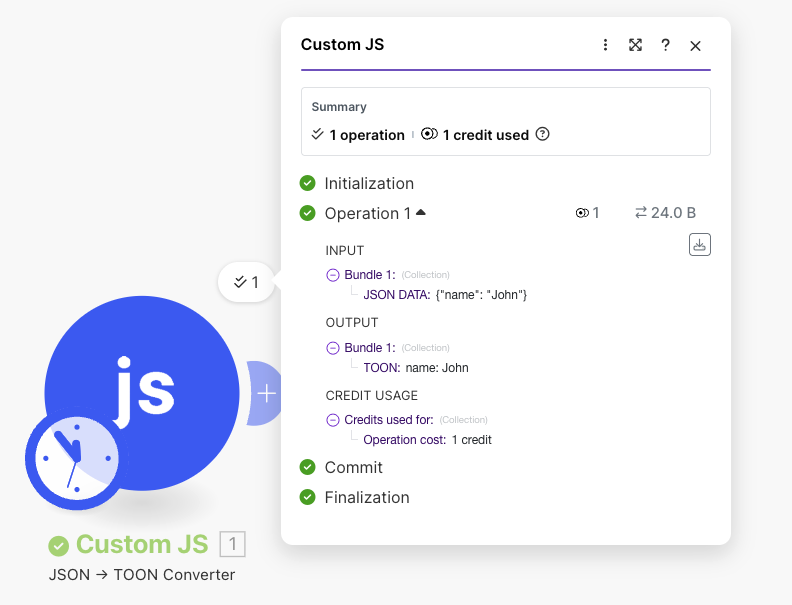Collapse the Credits used for collection

click(332, 420)
